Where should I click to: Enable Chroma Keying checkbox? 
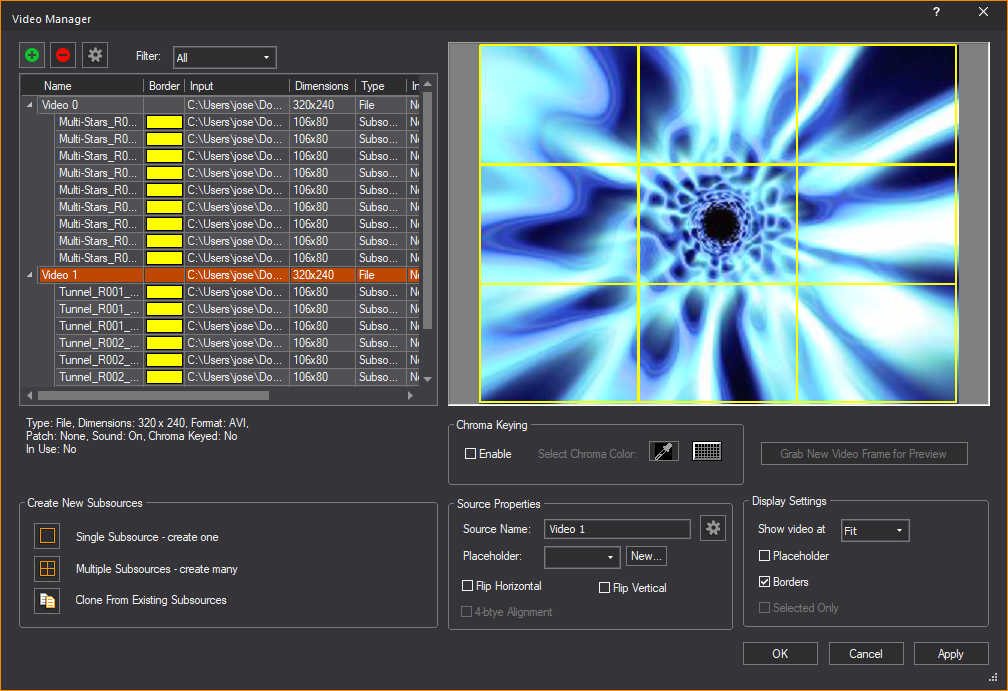[471, 454]
